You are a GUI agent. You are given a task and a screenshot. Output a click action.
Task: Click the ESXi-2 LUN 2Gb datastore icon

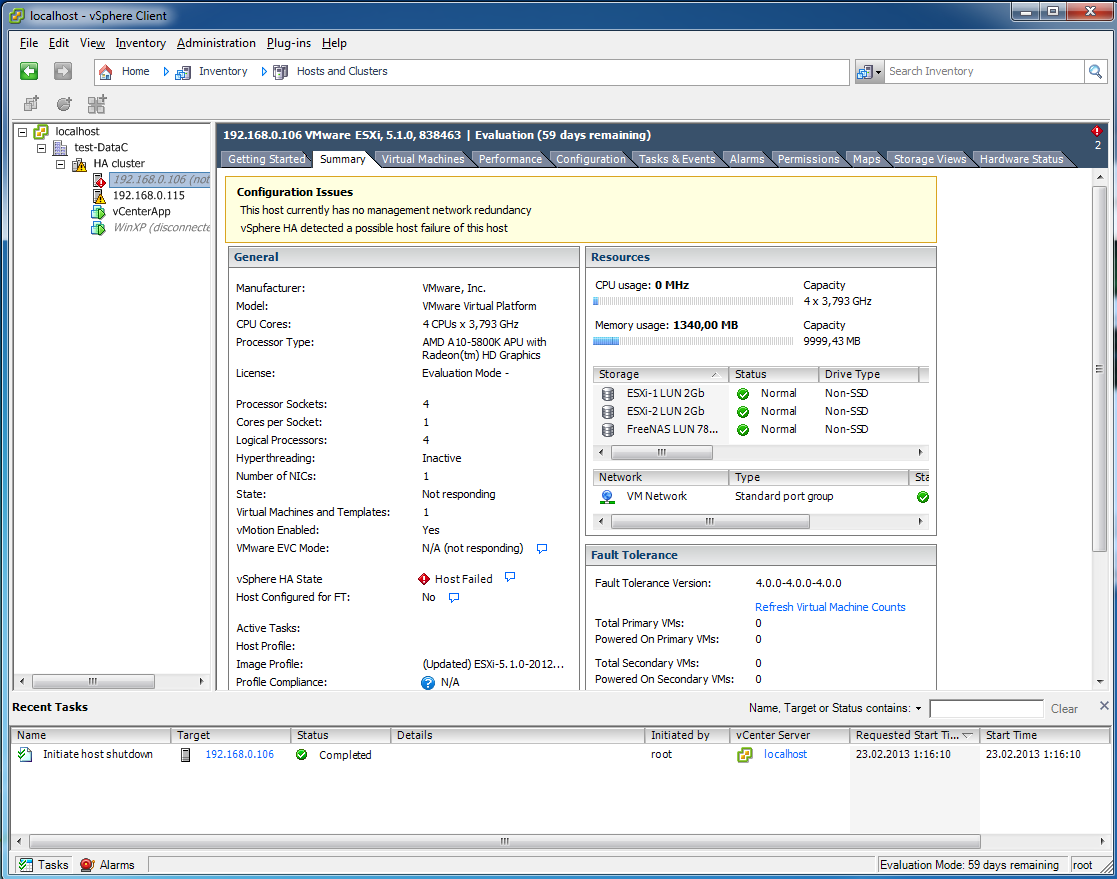click(x=608, y=412)
